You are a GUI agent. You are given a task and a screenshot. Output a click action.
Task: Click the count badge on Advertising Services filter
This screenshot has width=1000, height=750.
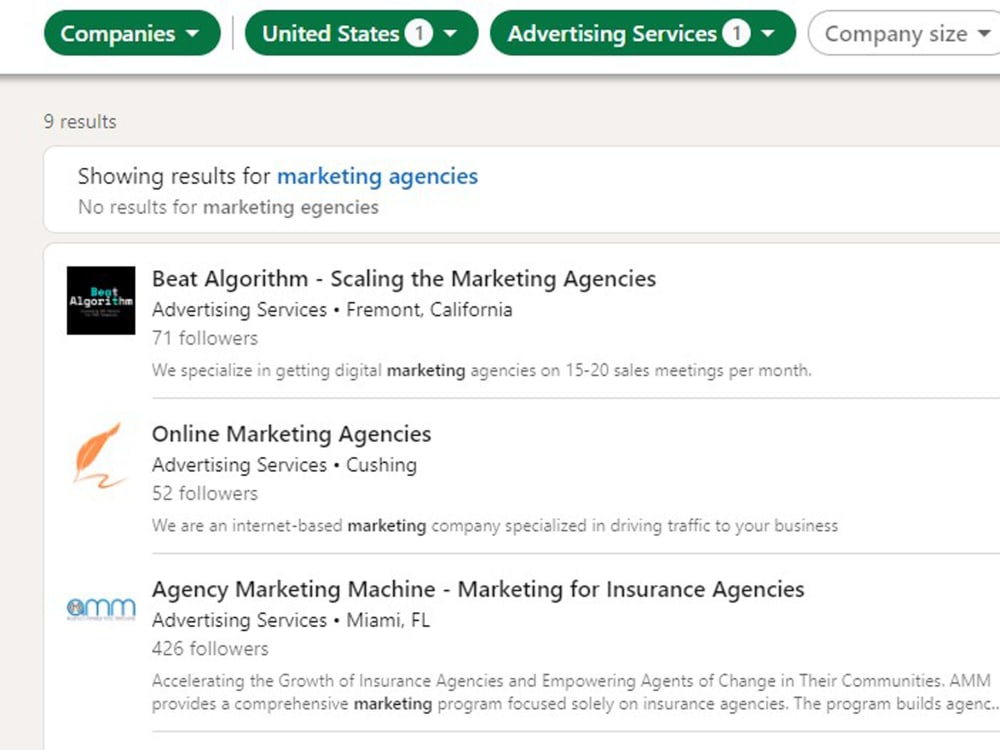click(x=736, y=33)
